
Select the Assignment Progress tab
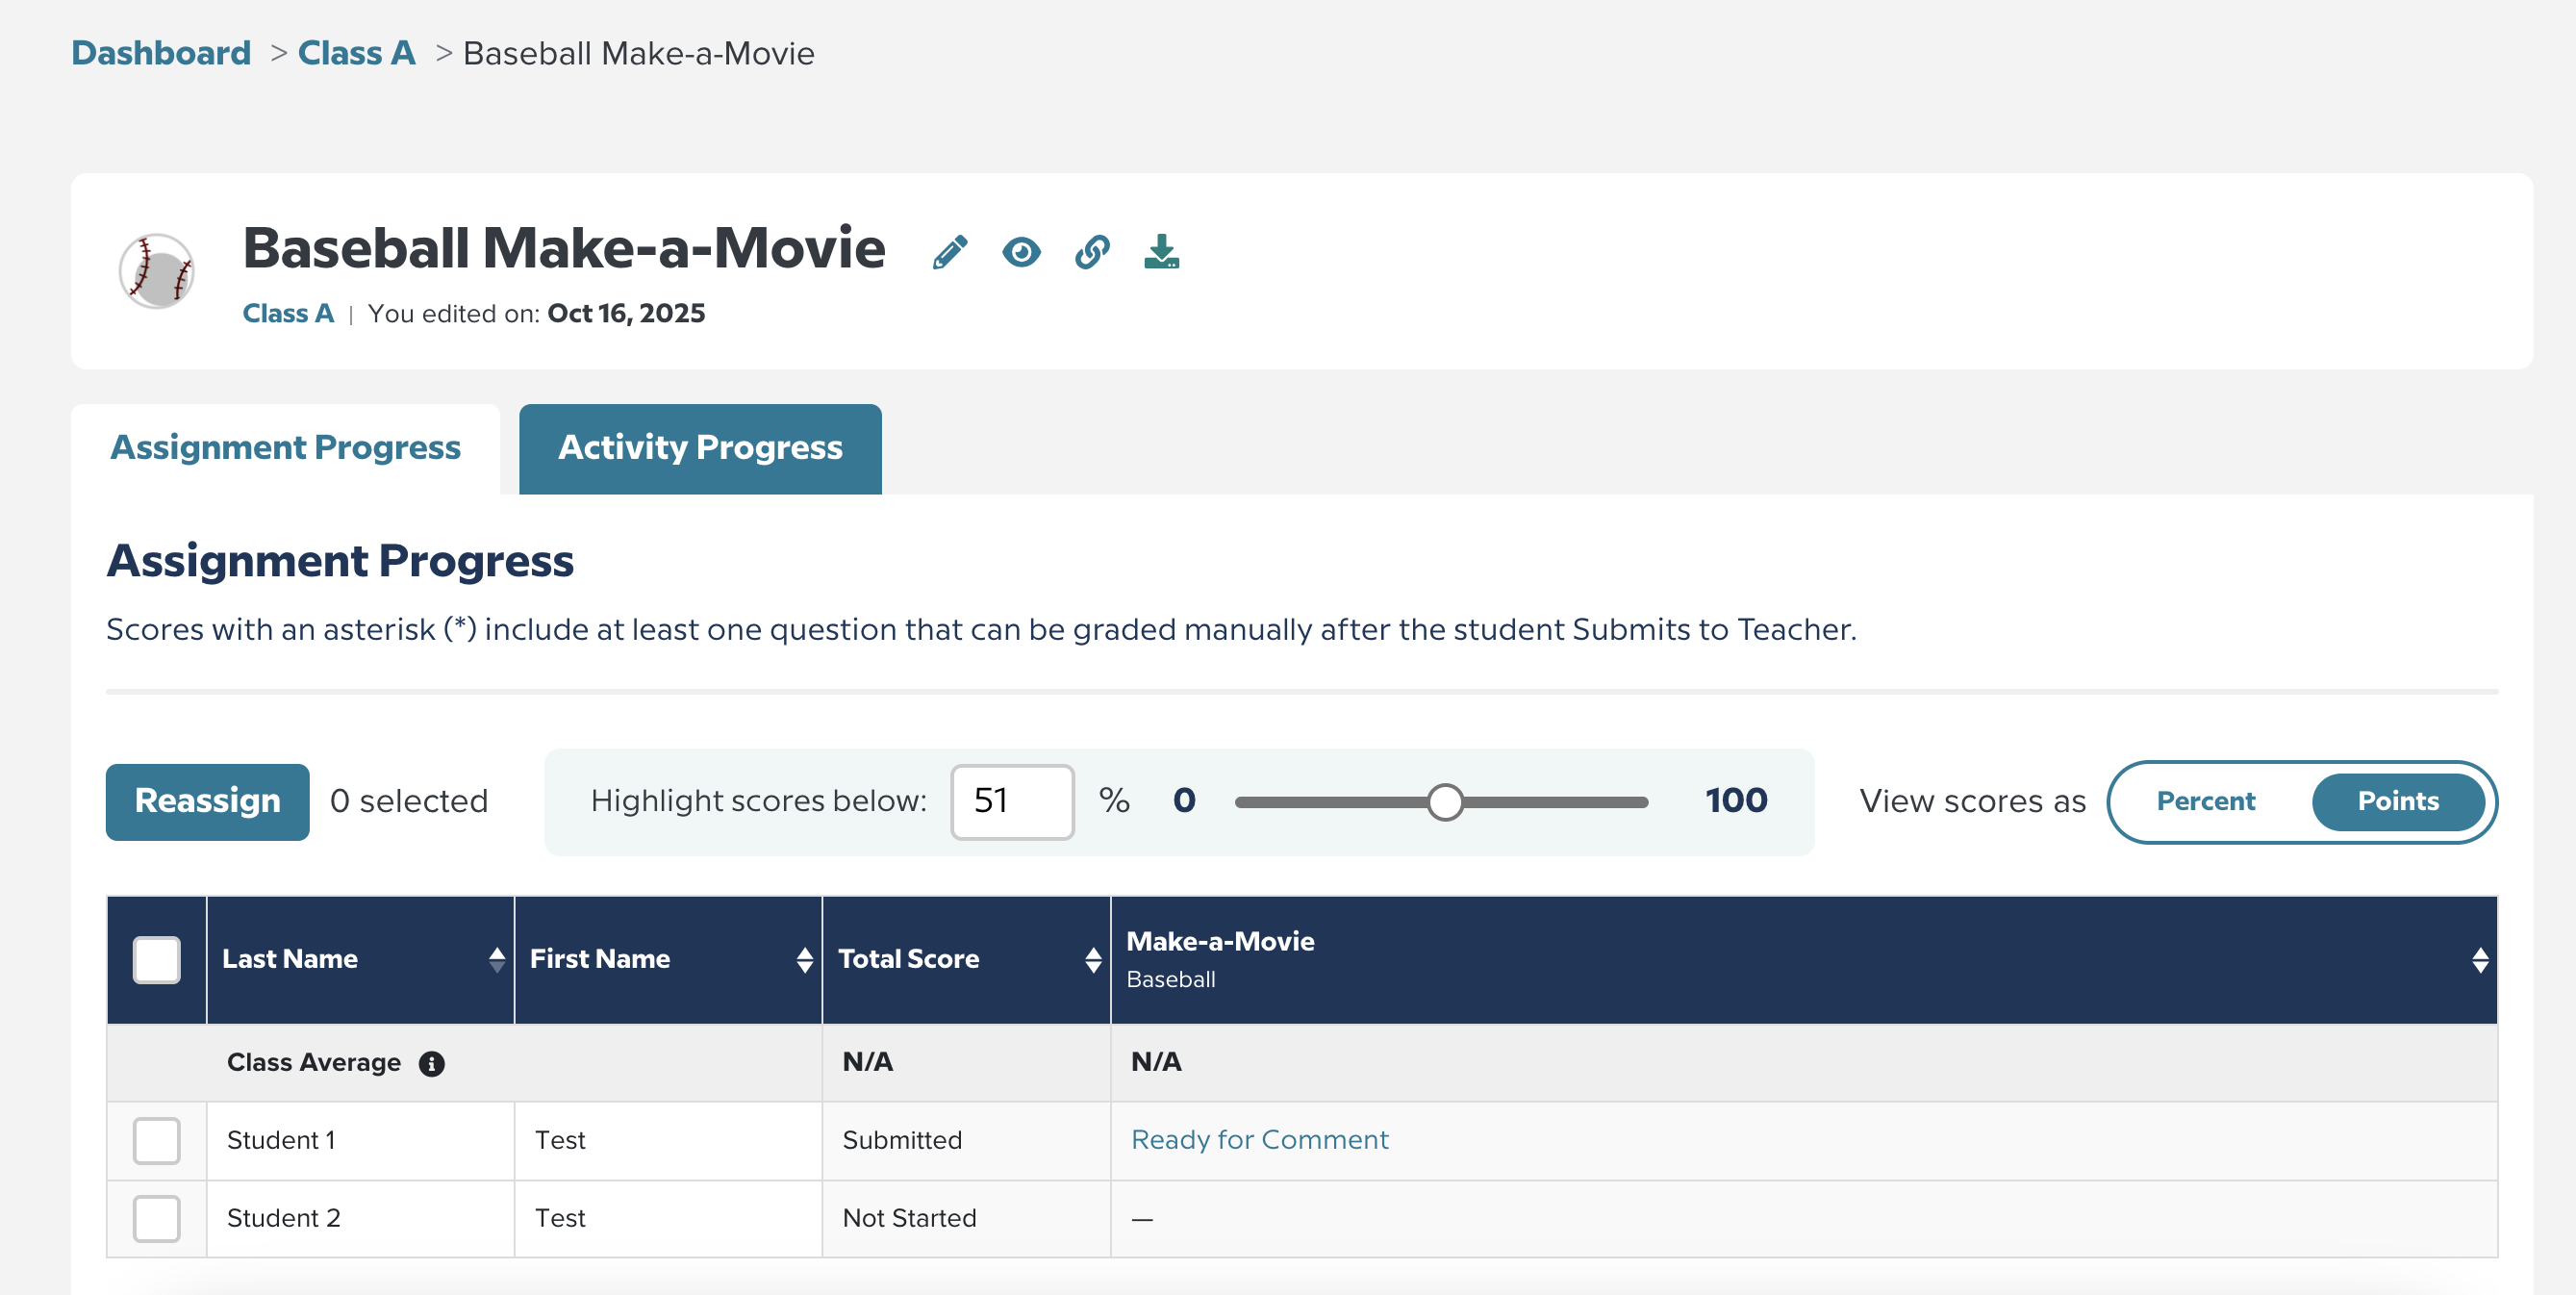pos(286,448)
